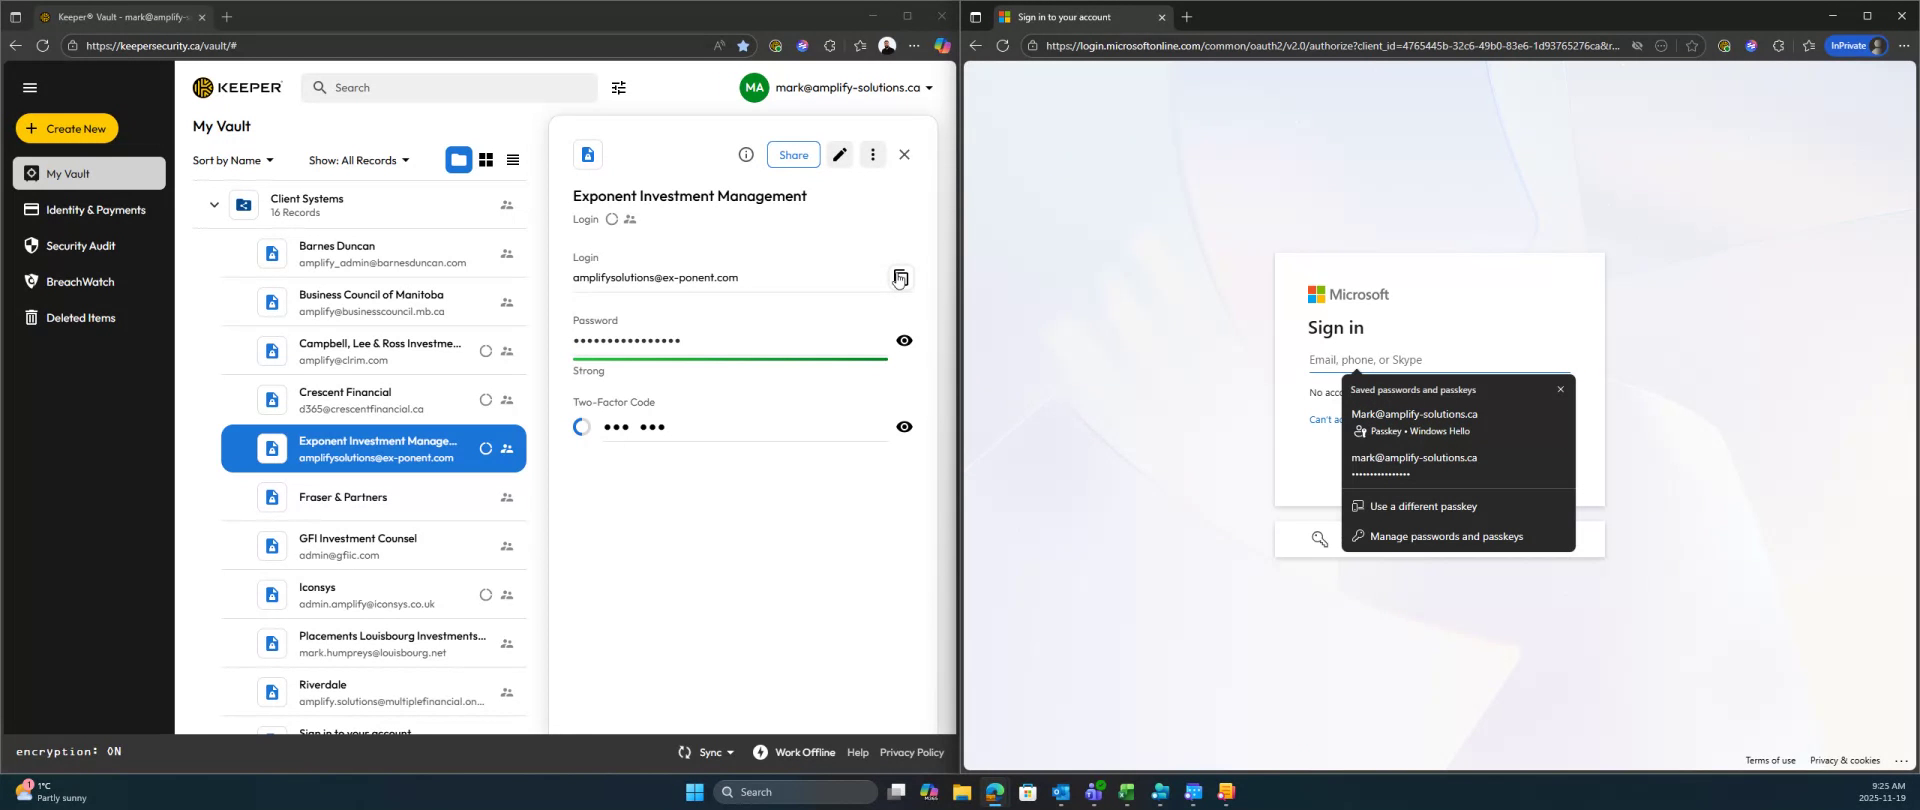Click the two-factor code countdown timer
Image resolution: width=1920 pixels, height=810 pixels.
(582, 427)
